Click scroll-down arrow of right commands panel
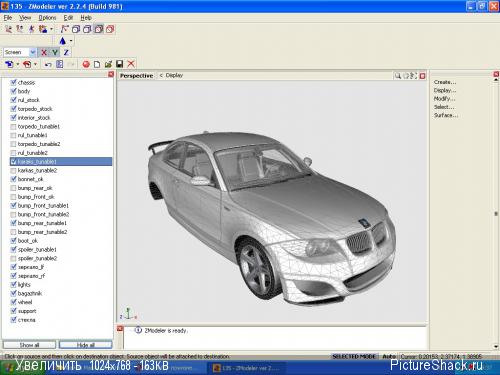 tap(496, 347)
